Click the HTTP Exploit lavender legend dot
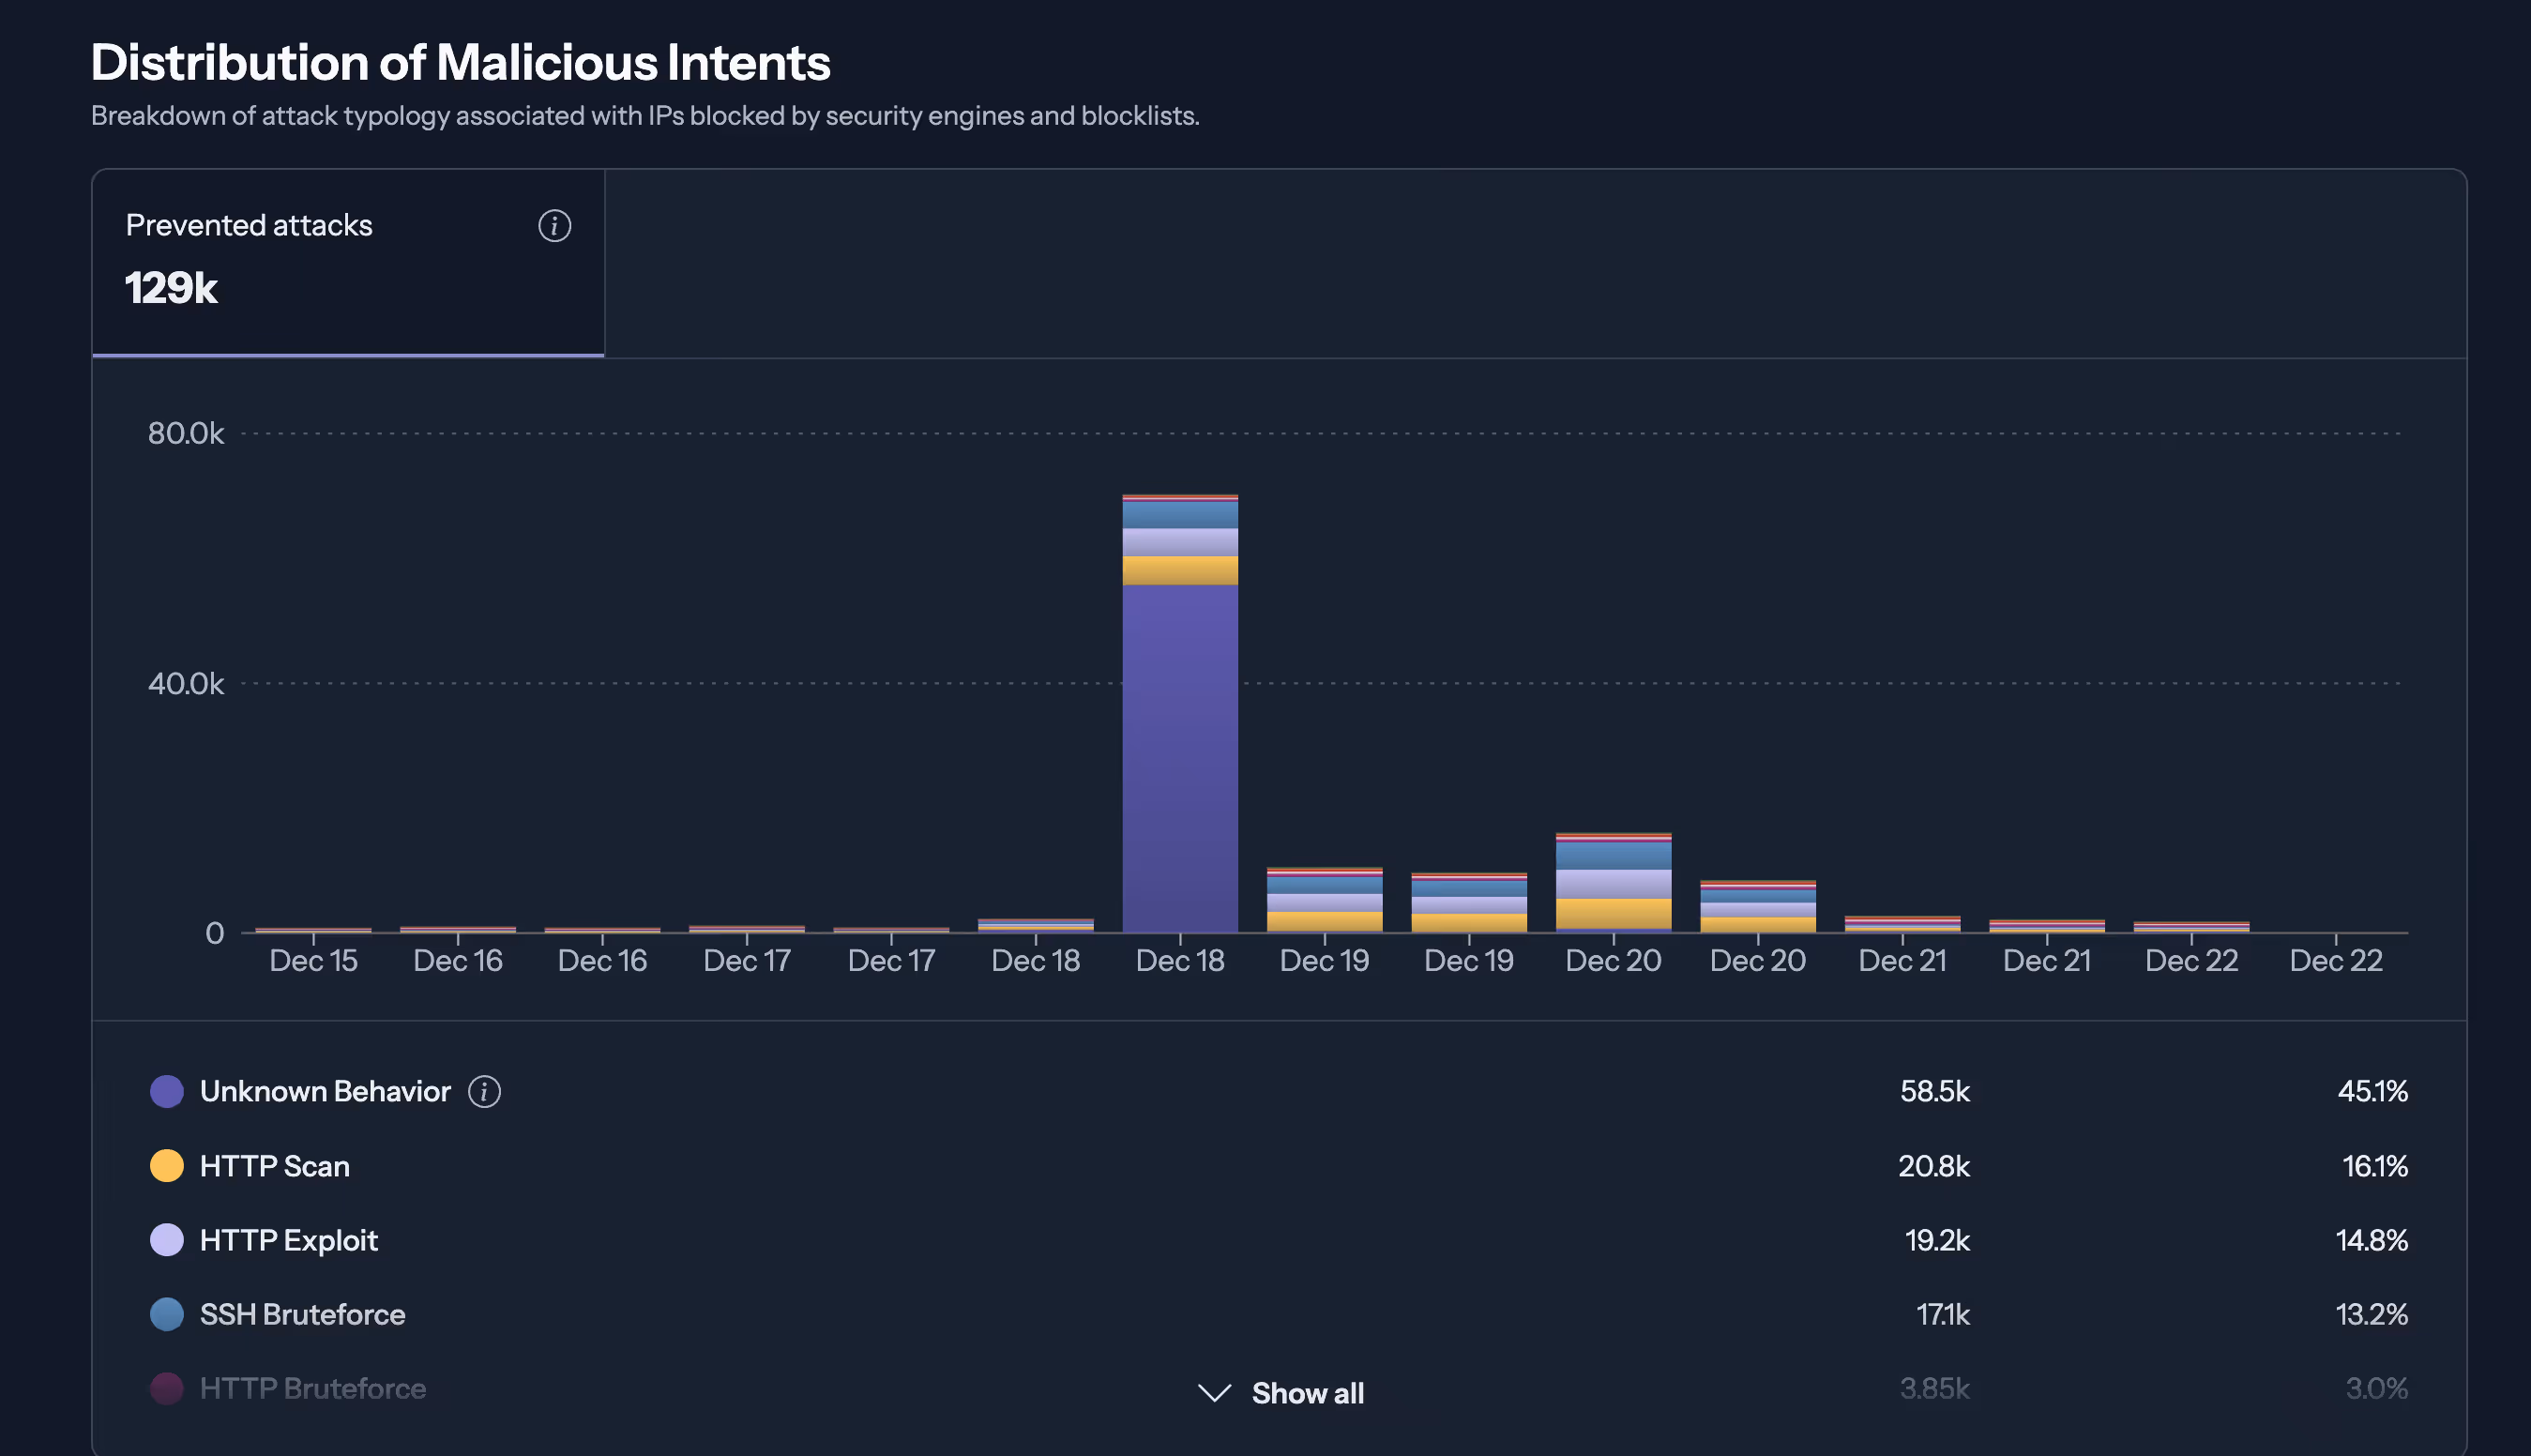2531x1456 pixels. (x=167, y=1240)
